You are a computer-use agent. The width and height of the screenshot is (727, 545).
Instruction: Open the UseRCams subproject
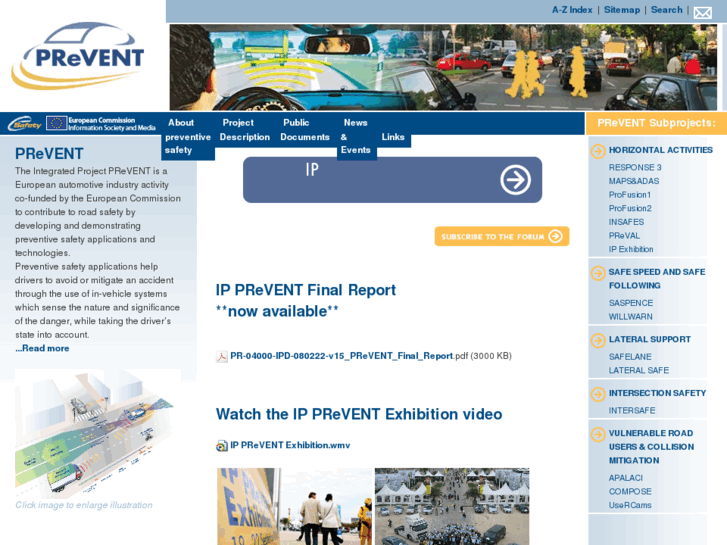pyautogui.click(x=630, y=505)
